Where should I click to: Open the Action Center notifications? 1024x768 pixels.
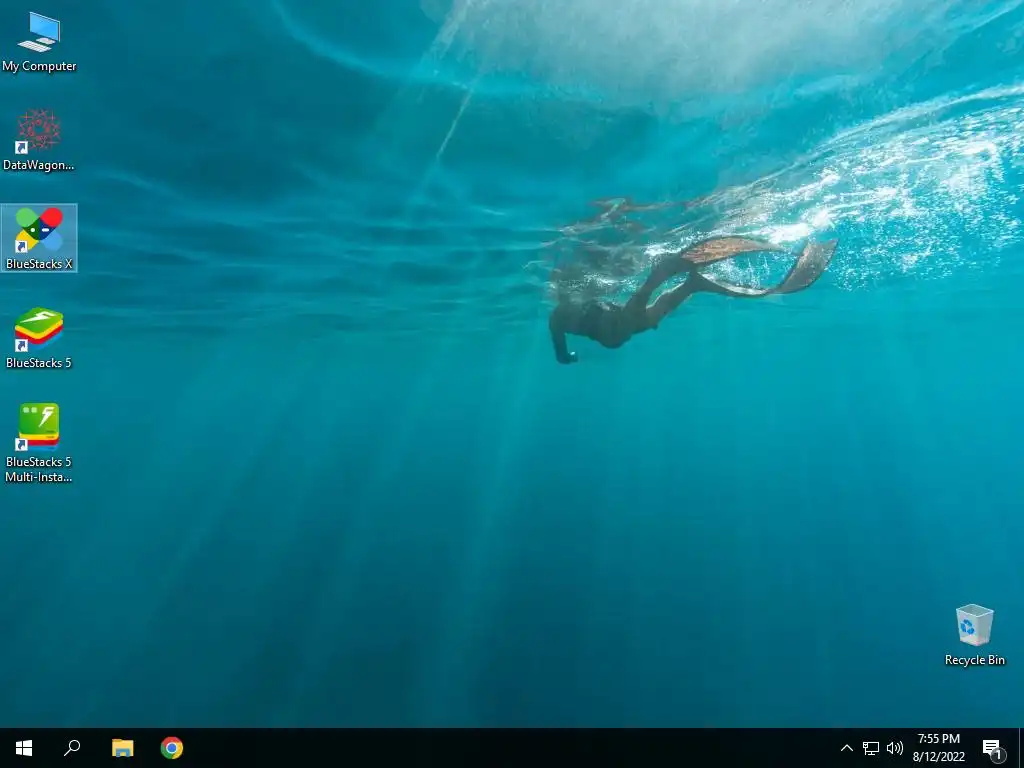tap(993, 748)
